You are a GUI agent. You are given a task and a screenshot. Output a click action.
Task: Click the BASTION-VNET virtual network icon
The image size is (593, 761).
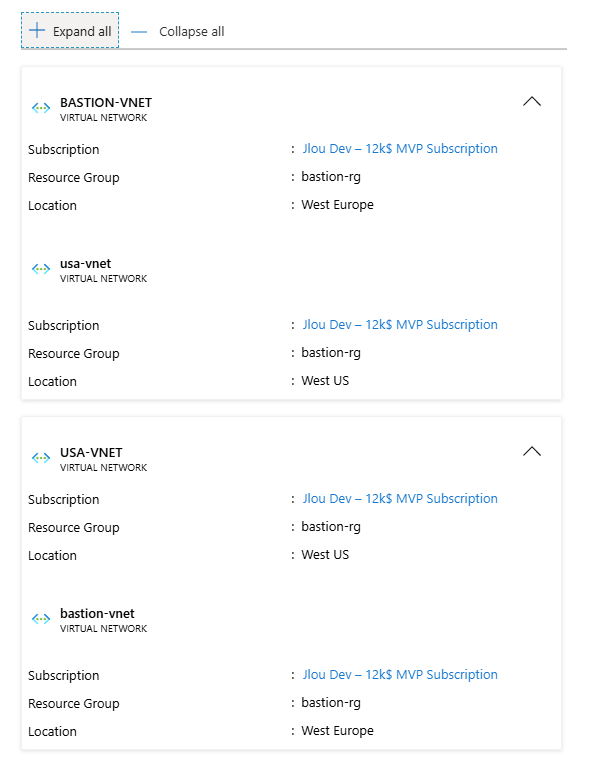click(x=41, y=108)
